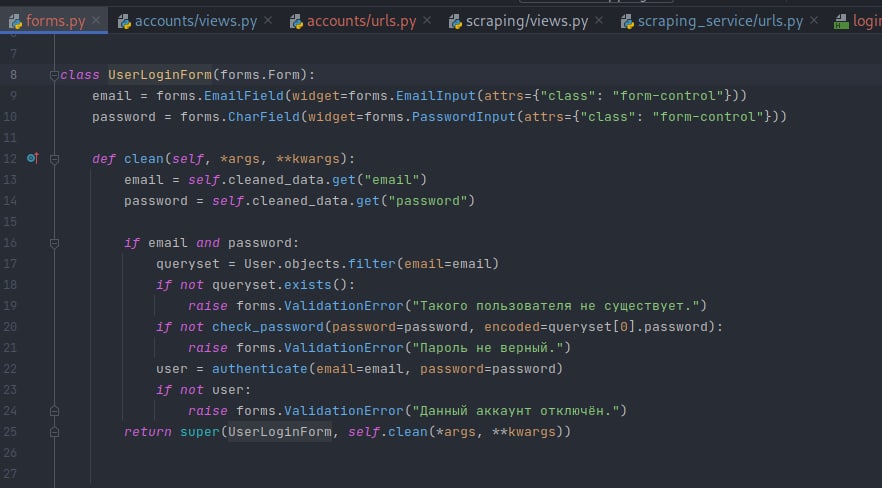Open the scraping/views.py tab
Image resolution: width=882 pixels, height=488 pixels.
[x=526, y=21]
